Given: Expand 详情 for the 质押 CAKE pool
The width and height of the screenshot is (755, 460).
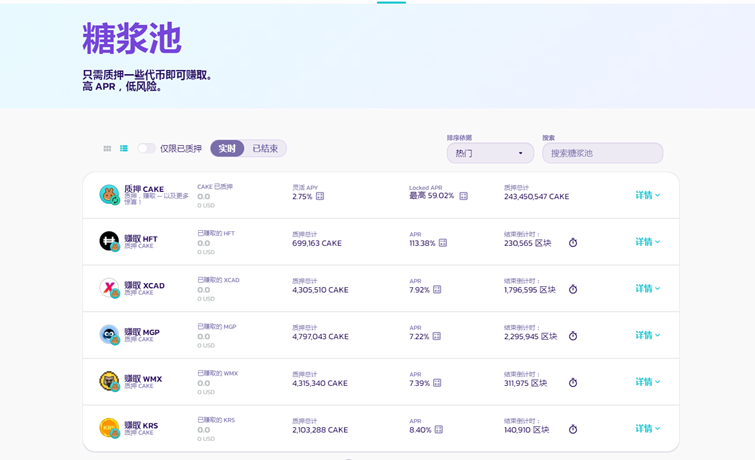Looking at the screenshot, I should (x=648, y=195).
